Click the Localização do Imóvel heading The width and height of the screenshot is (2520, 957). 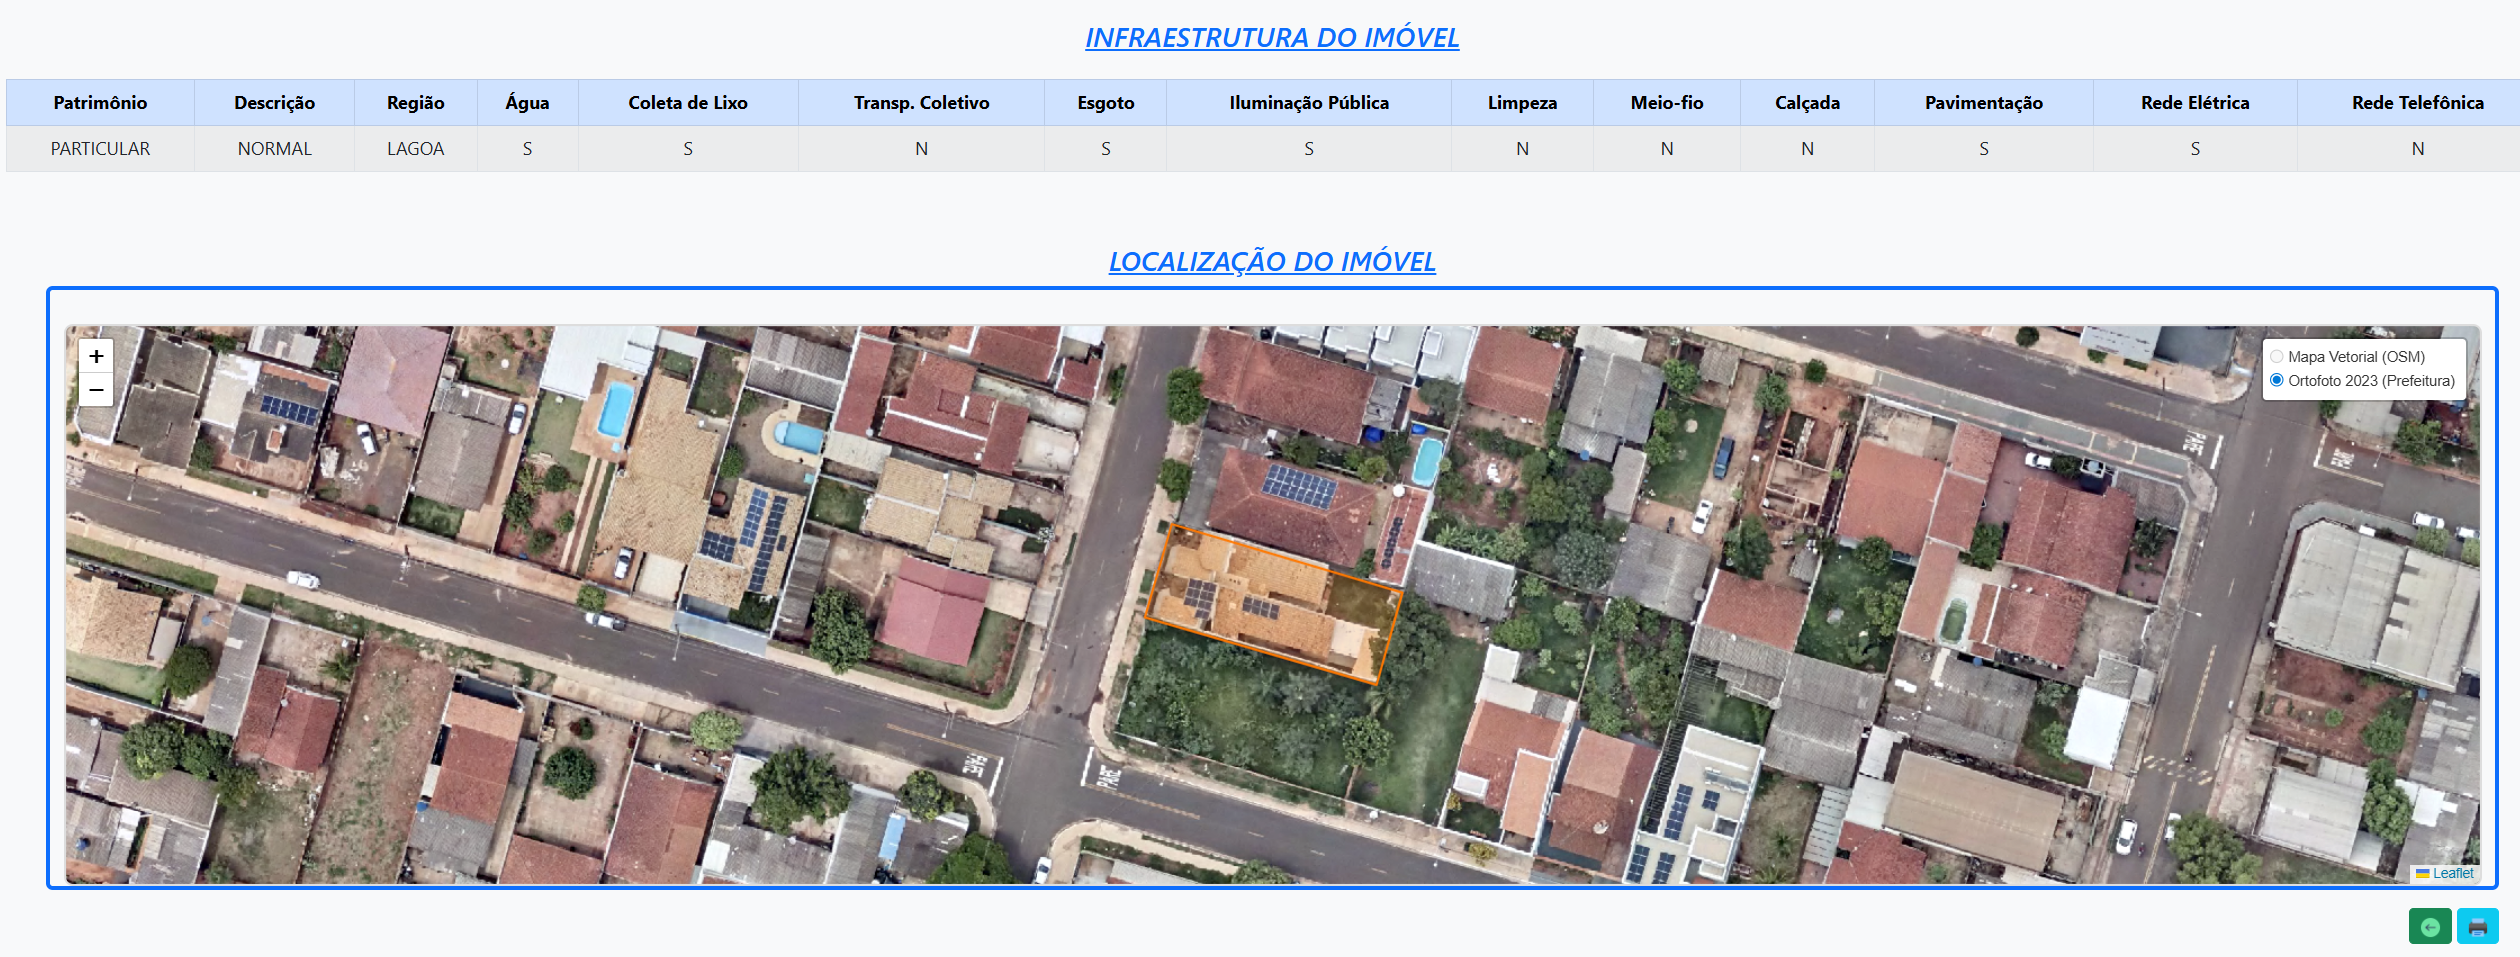coord(1272,262)
